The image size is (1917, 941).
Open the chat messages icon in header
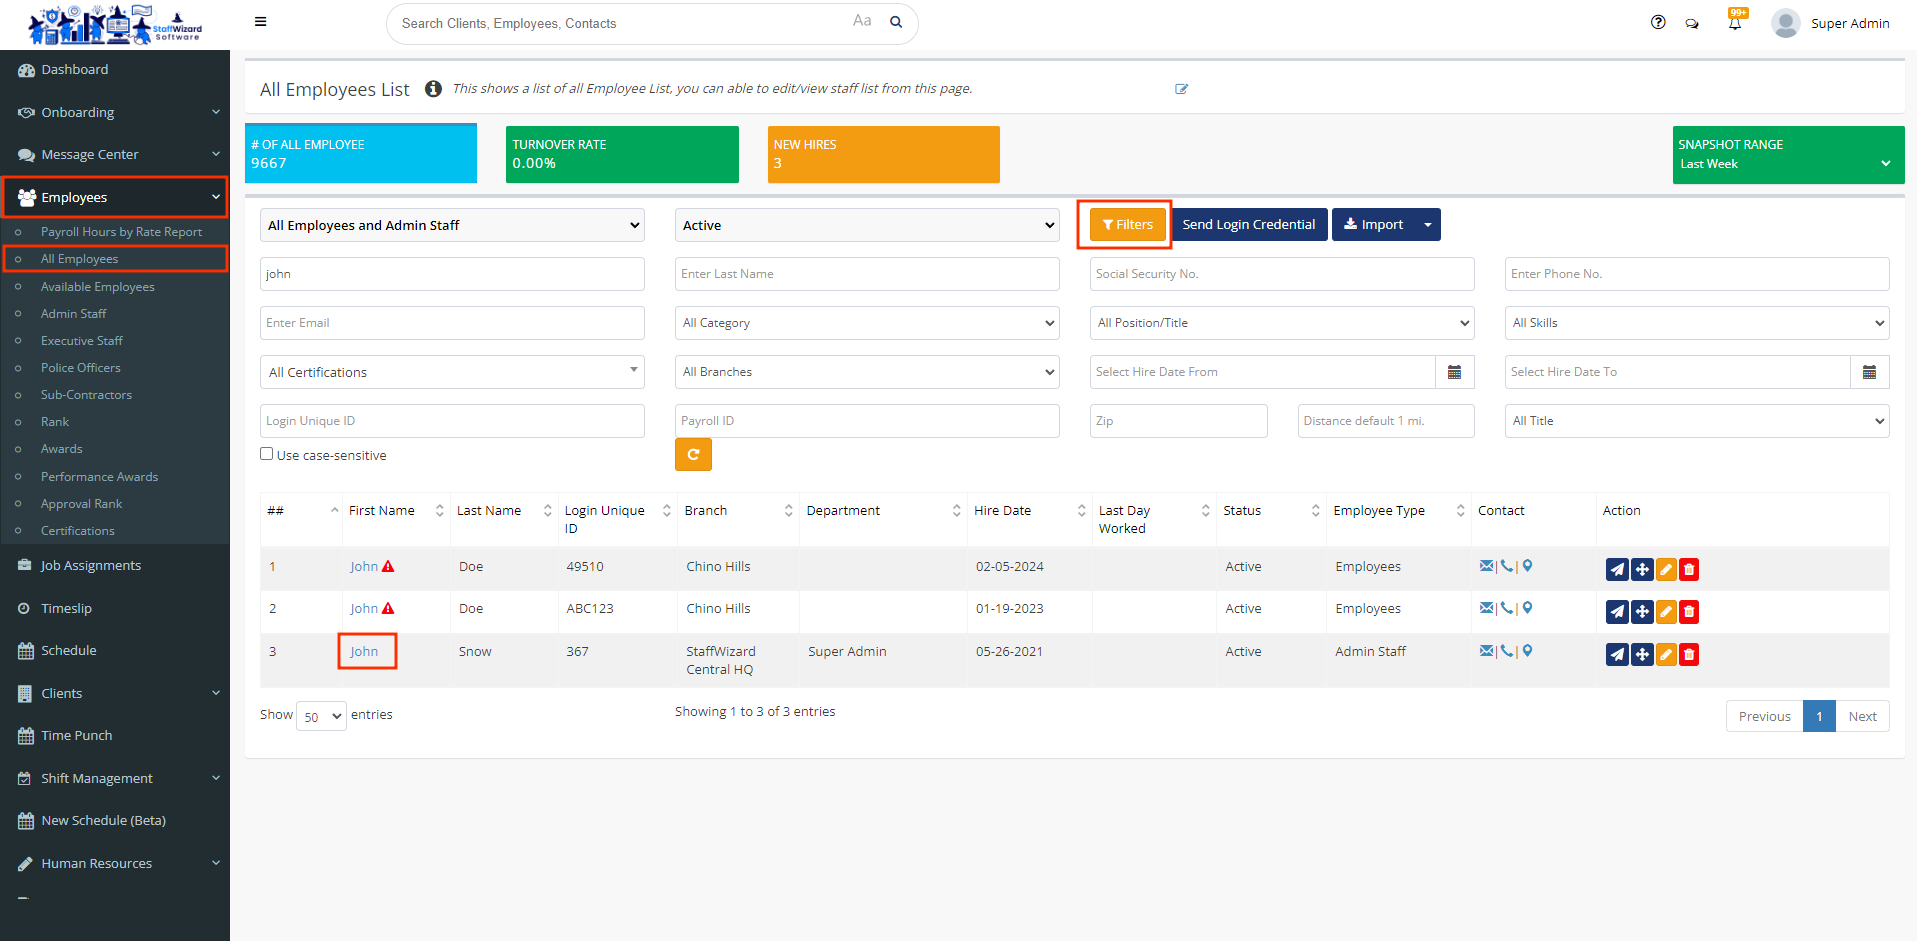[1692, 23]
